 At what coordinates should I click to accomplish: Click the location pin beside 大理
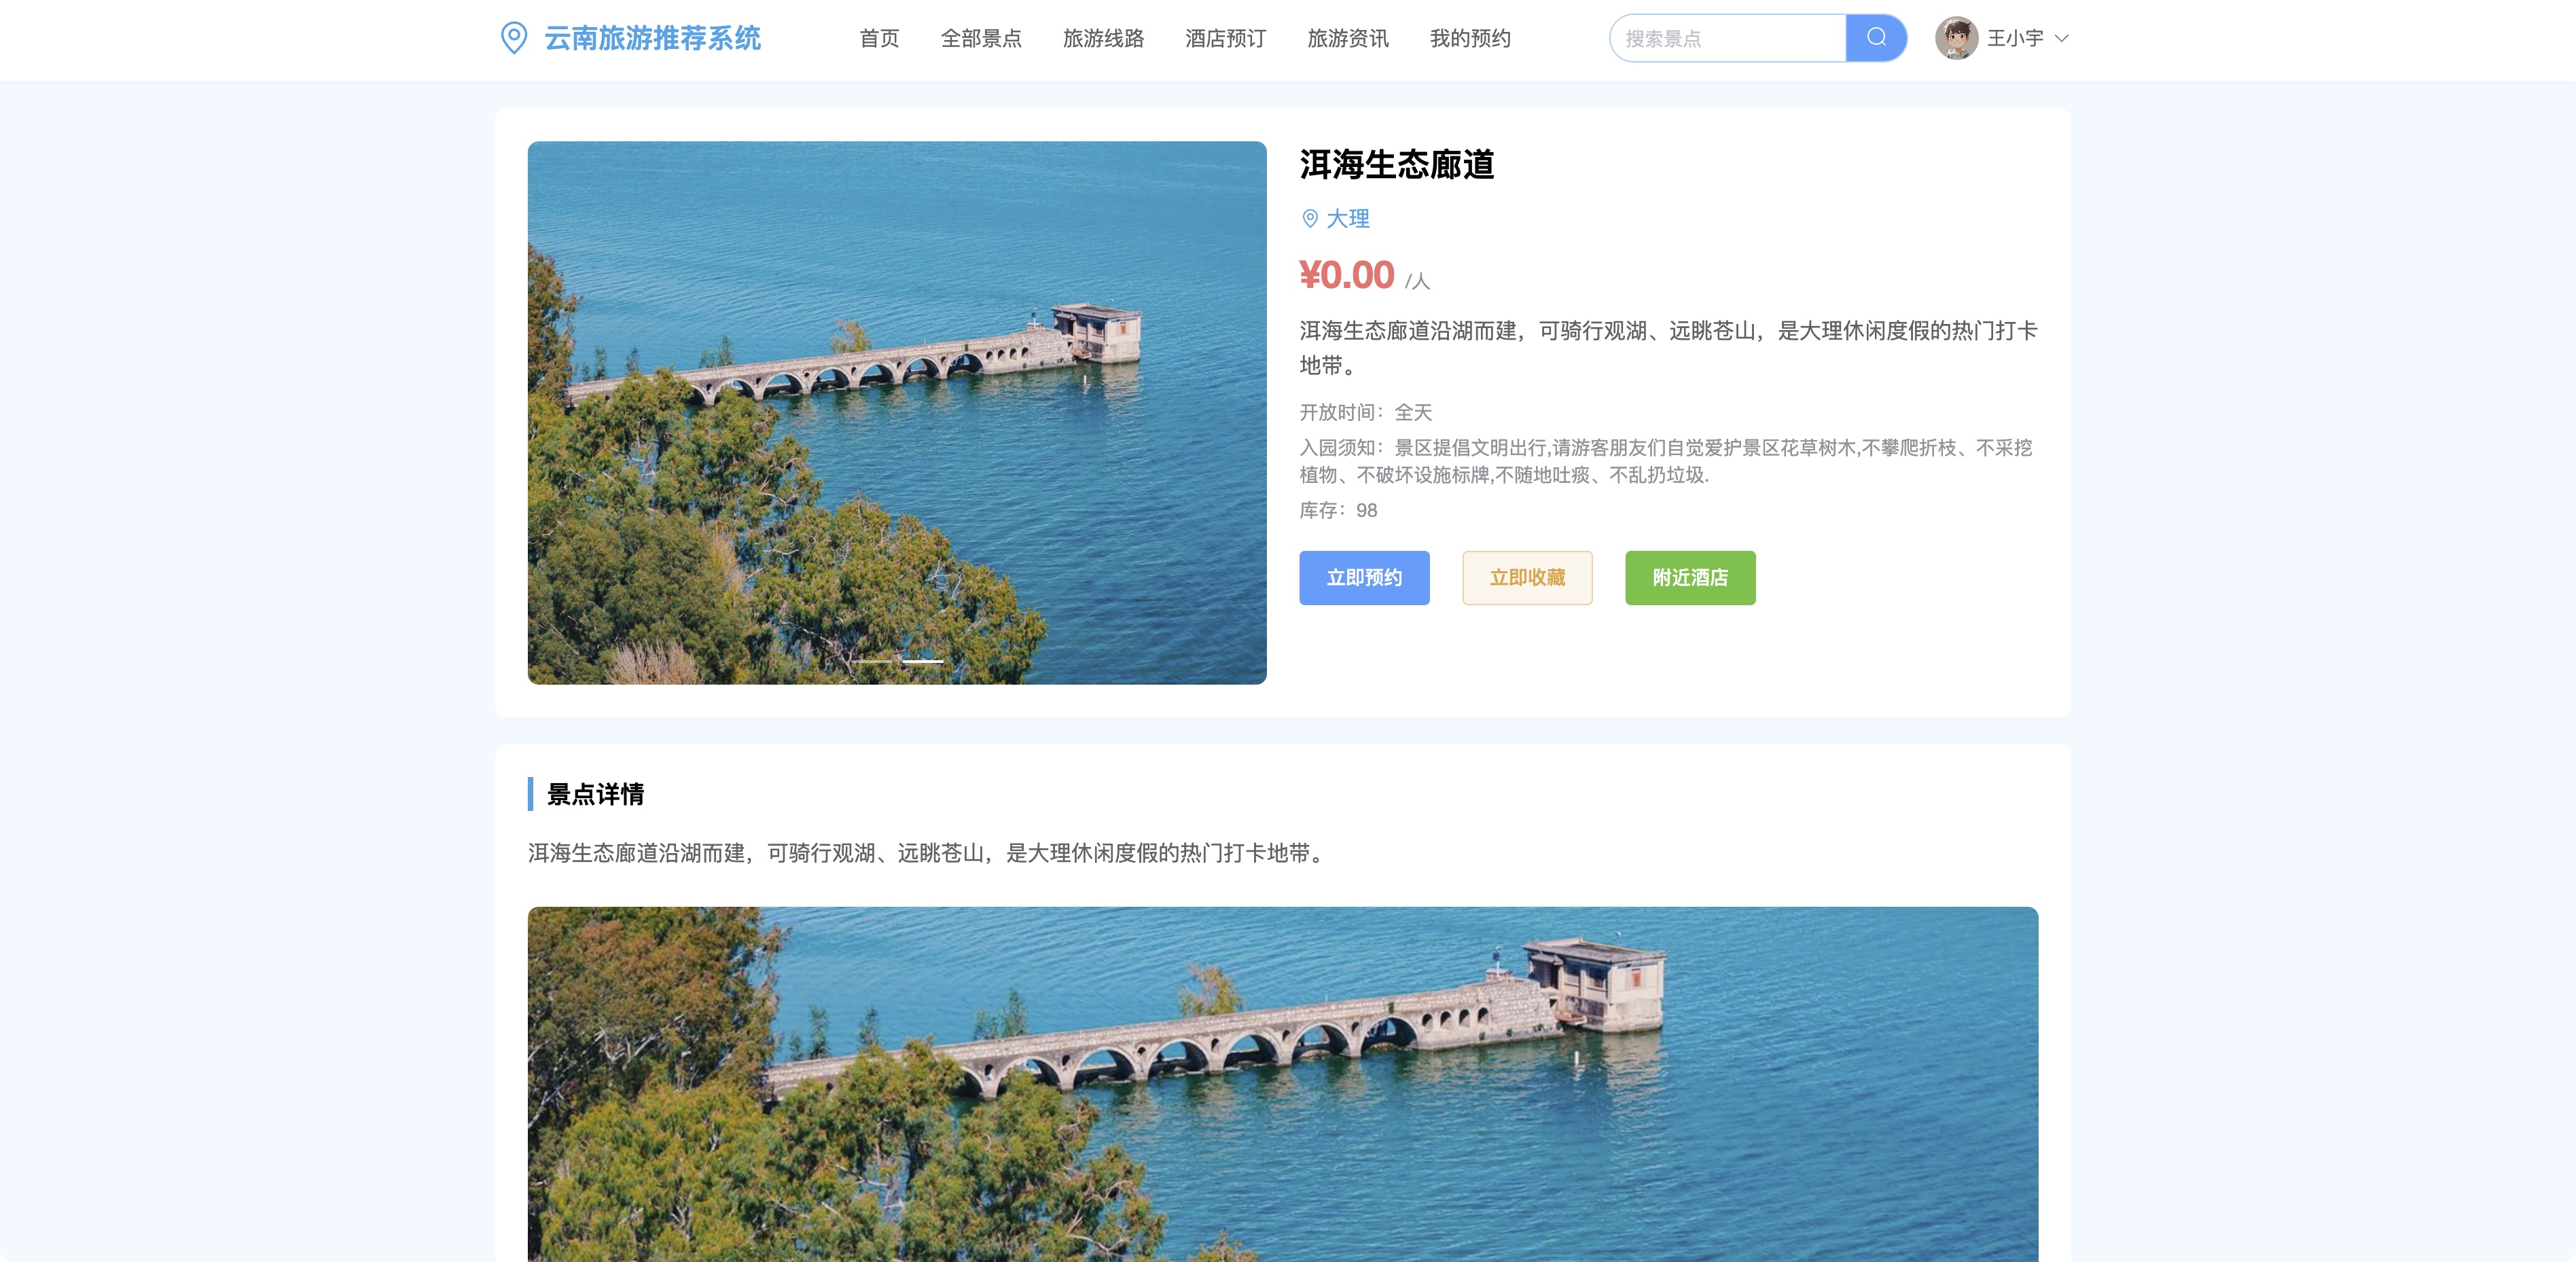1310,219
